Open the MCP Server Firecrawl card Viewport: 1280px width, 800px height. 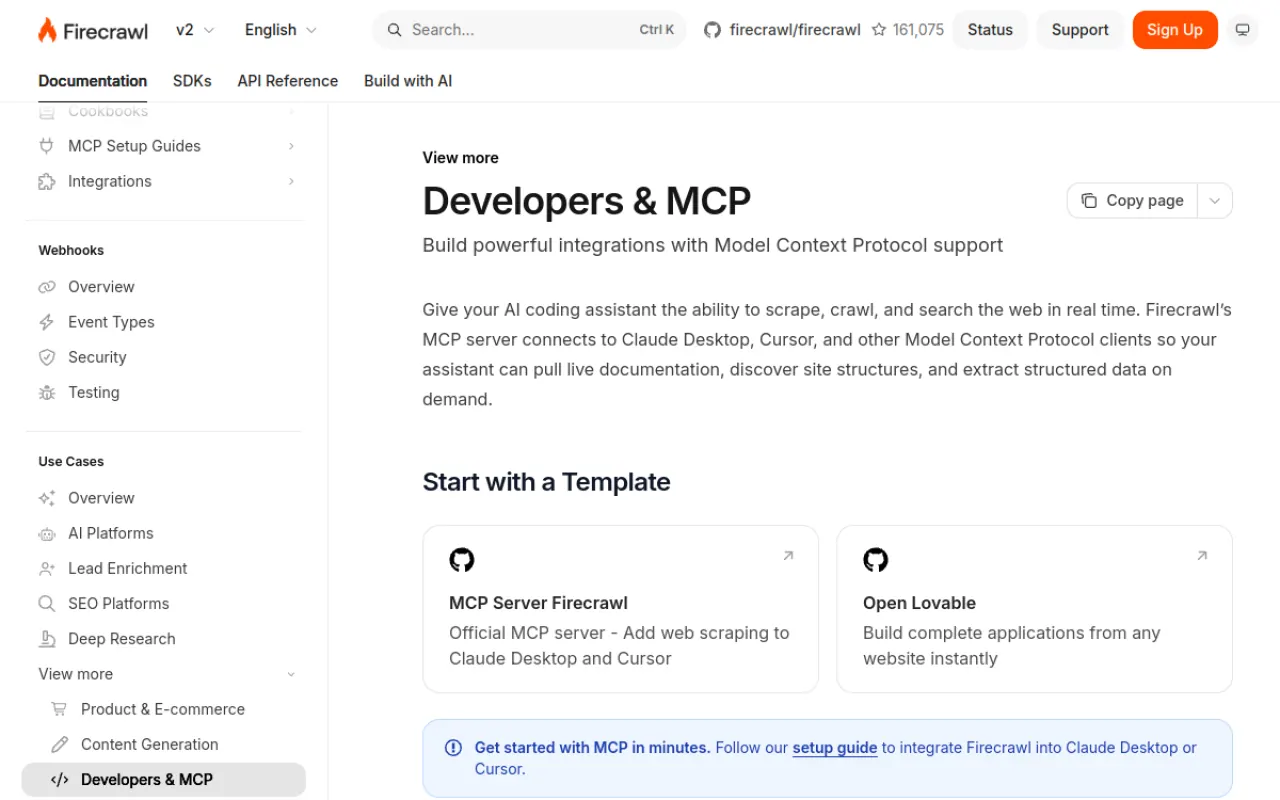click(621, 609)
